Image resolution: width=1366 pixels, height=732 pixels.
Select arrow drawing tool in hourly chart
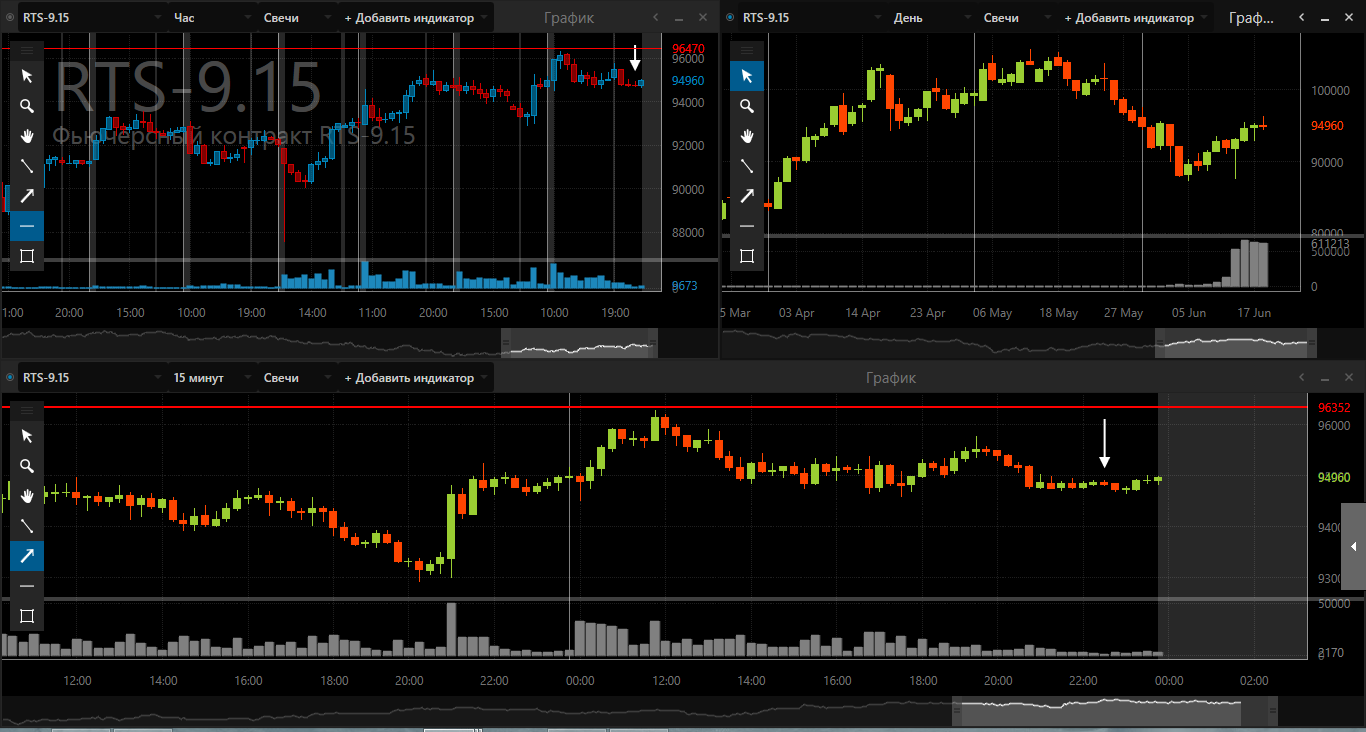27,196
